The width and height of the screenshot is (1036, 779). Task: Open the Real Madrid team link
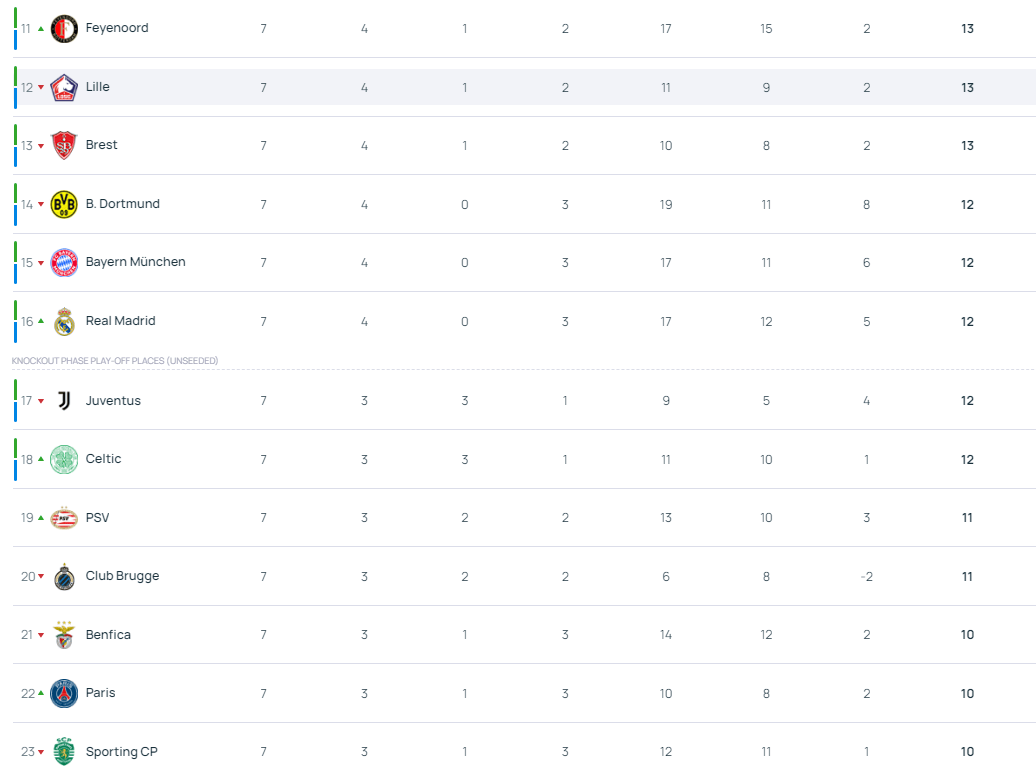pyautogui.click(x=120, y=320)
